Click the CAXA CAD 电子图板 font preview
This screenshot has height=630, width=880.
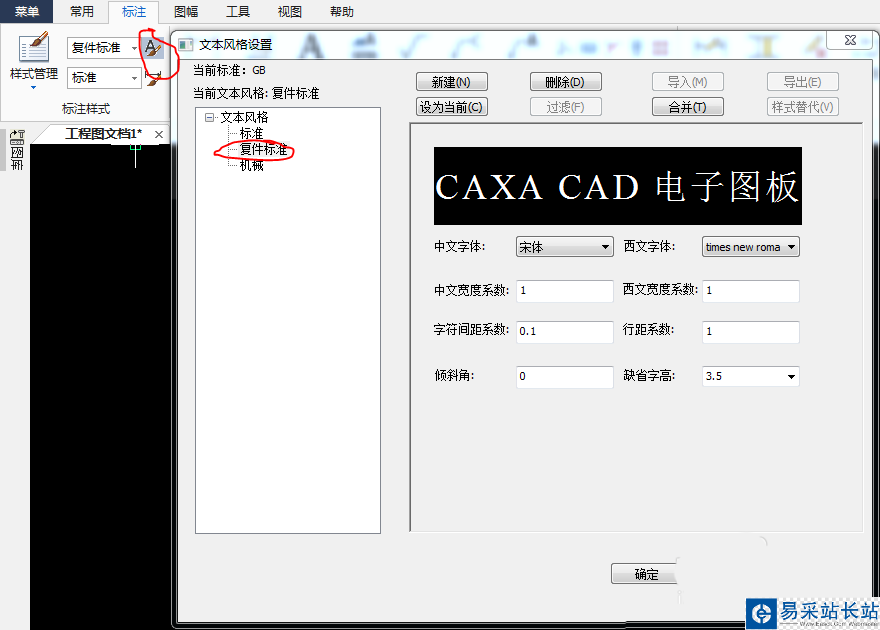[x=617, y=186]
